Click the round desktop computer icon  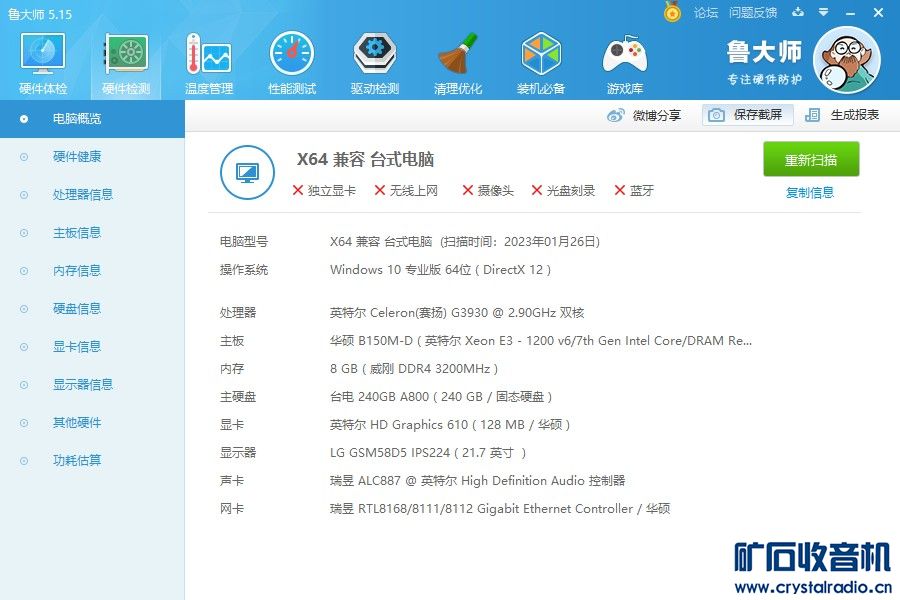click(x=247, y=172)
